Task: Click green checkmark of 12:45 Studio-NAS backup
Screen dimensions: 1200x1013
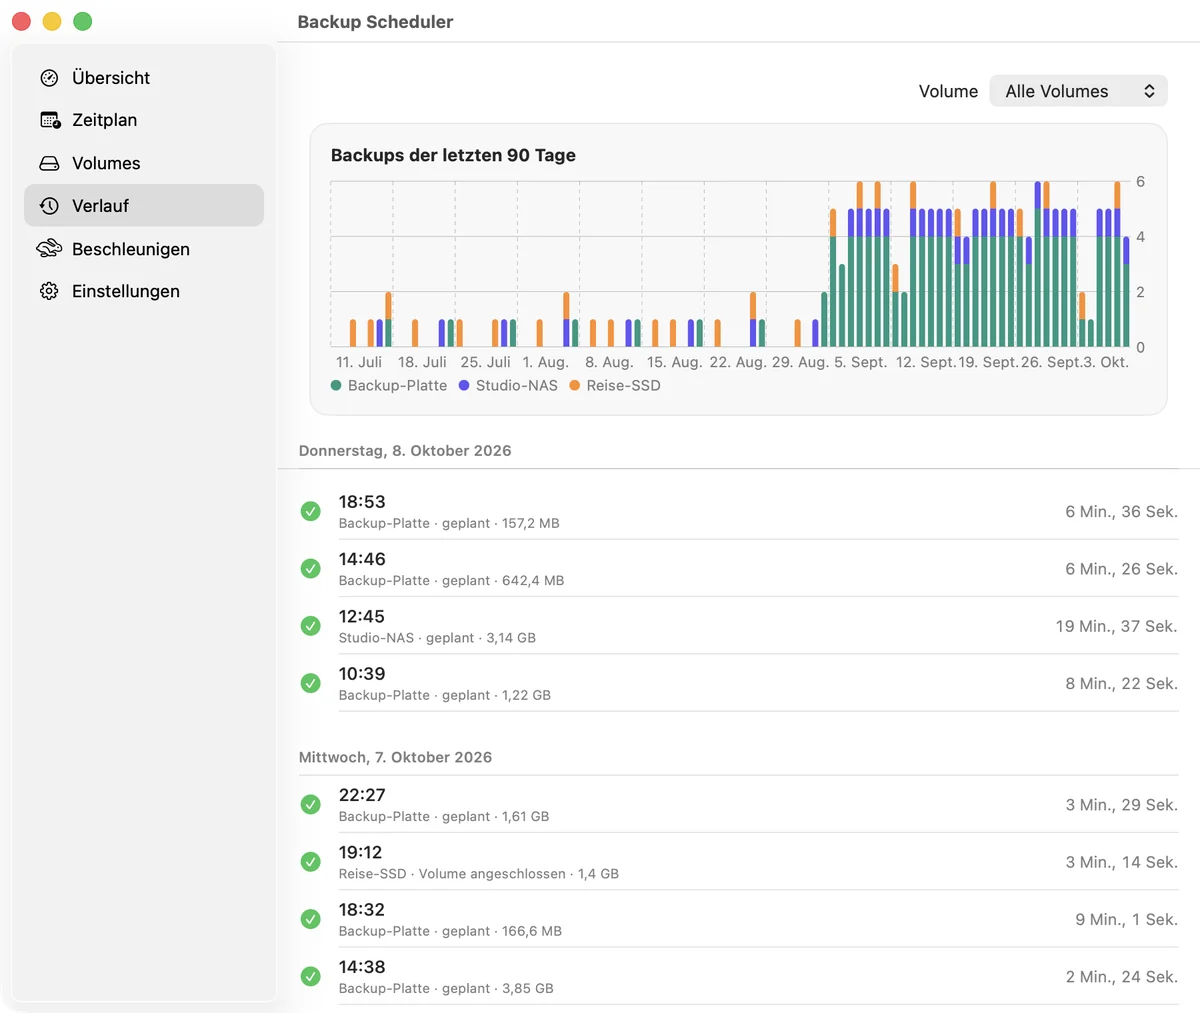Action: 311,626
